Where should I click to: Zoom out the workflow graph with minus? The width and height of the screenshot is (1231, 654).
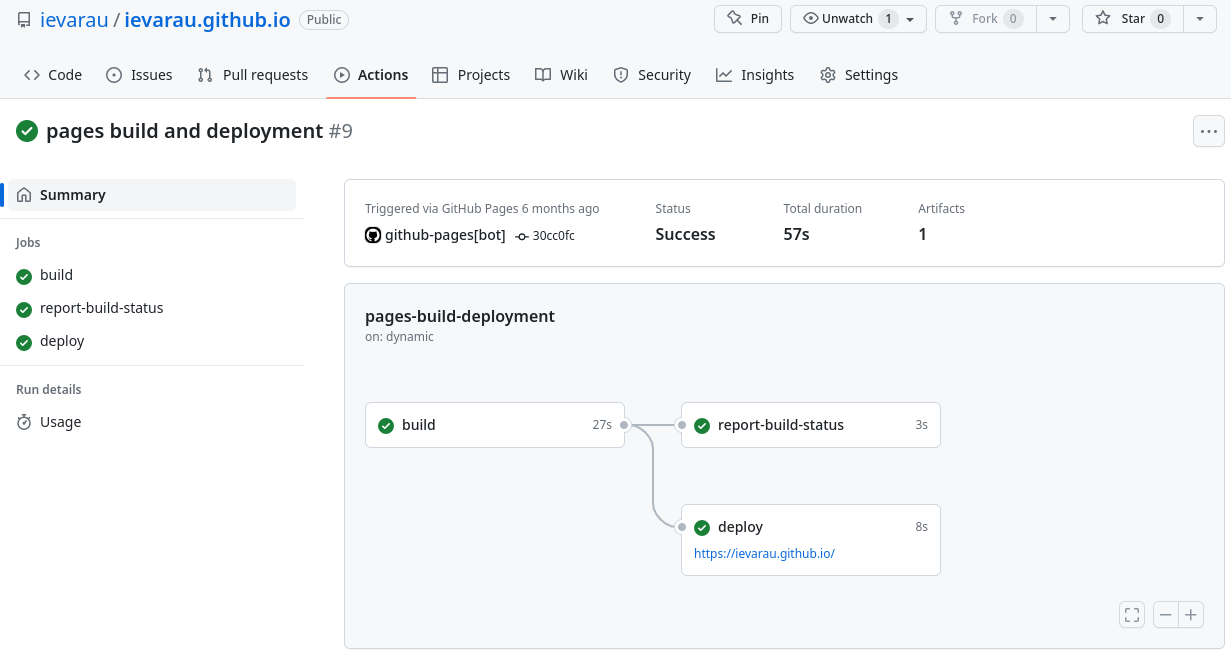coord(1166,615)
